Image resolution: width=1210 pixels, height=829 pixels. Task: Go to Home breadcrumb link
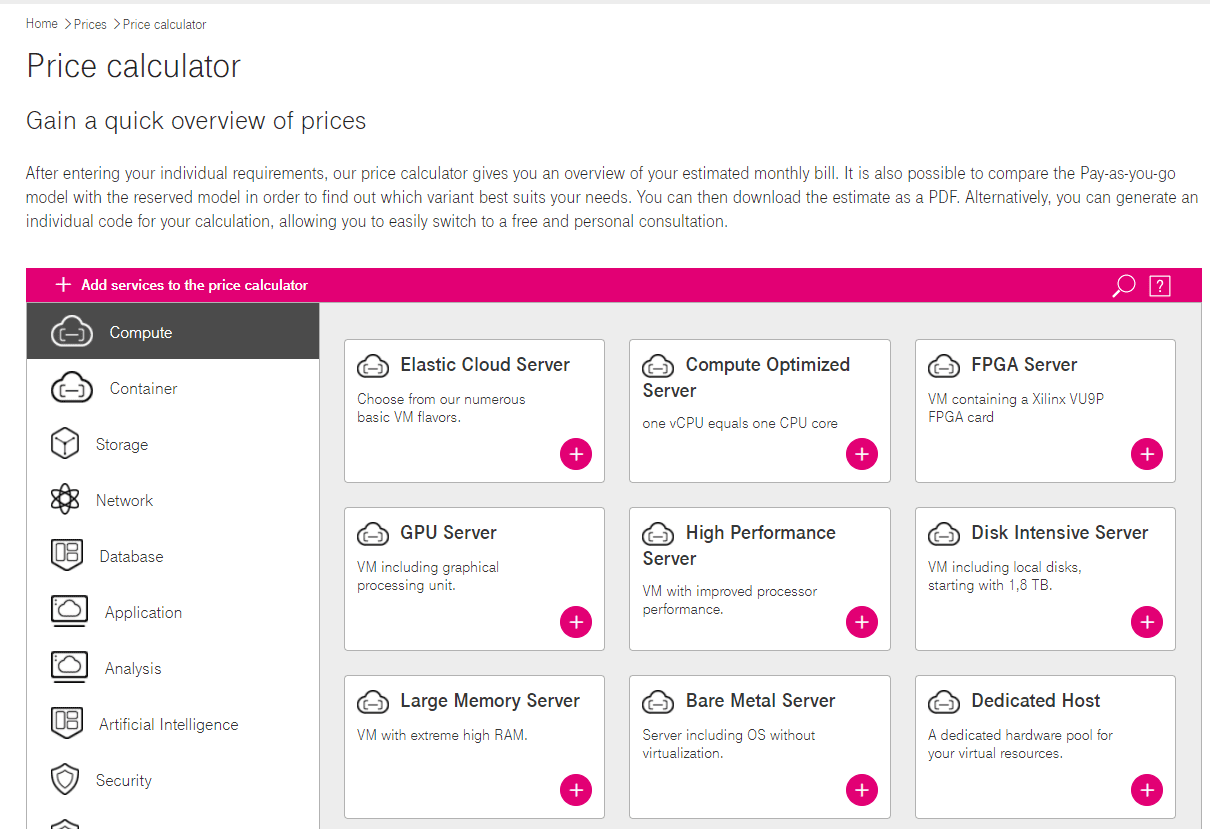tap(42, 24)
